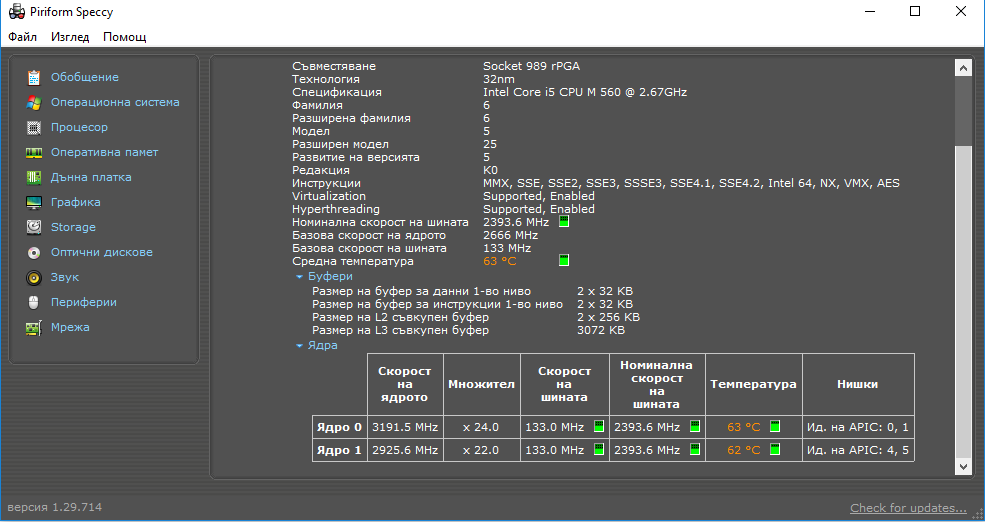
Task: Select the text 'Intel Core i5 CPU M 560 @ 2.67GHz'
Action: (585, 92)
